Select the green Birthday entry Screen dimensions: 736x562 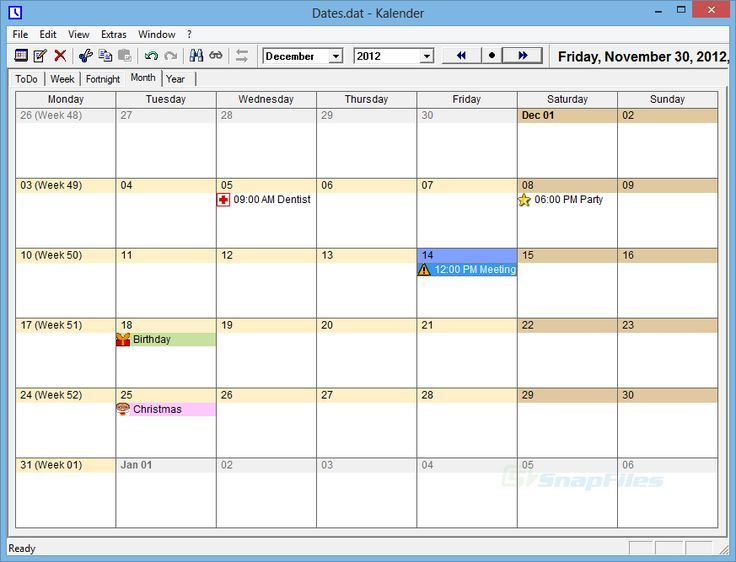166,339
